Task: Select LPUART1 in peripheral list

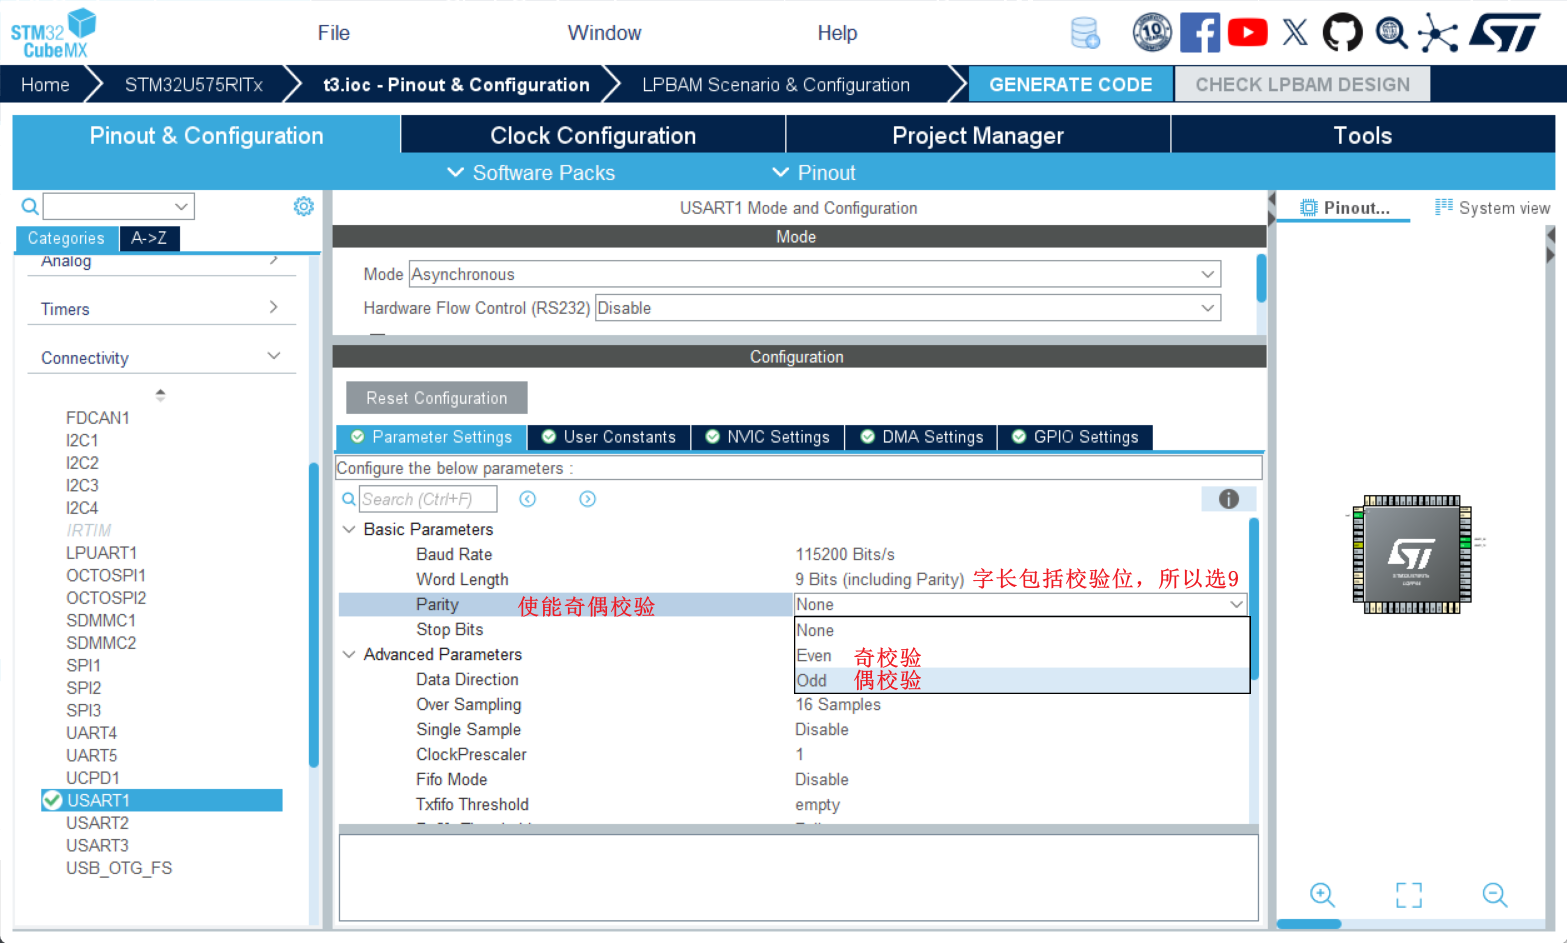Action: [101, 553]
